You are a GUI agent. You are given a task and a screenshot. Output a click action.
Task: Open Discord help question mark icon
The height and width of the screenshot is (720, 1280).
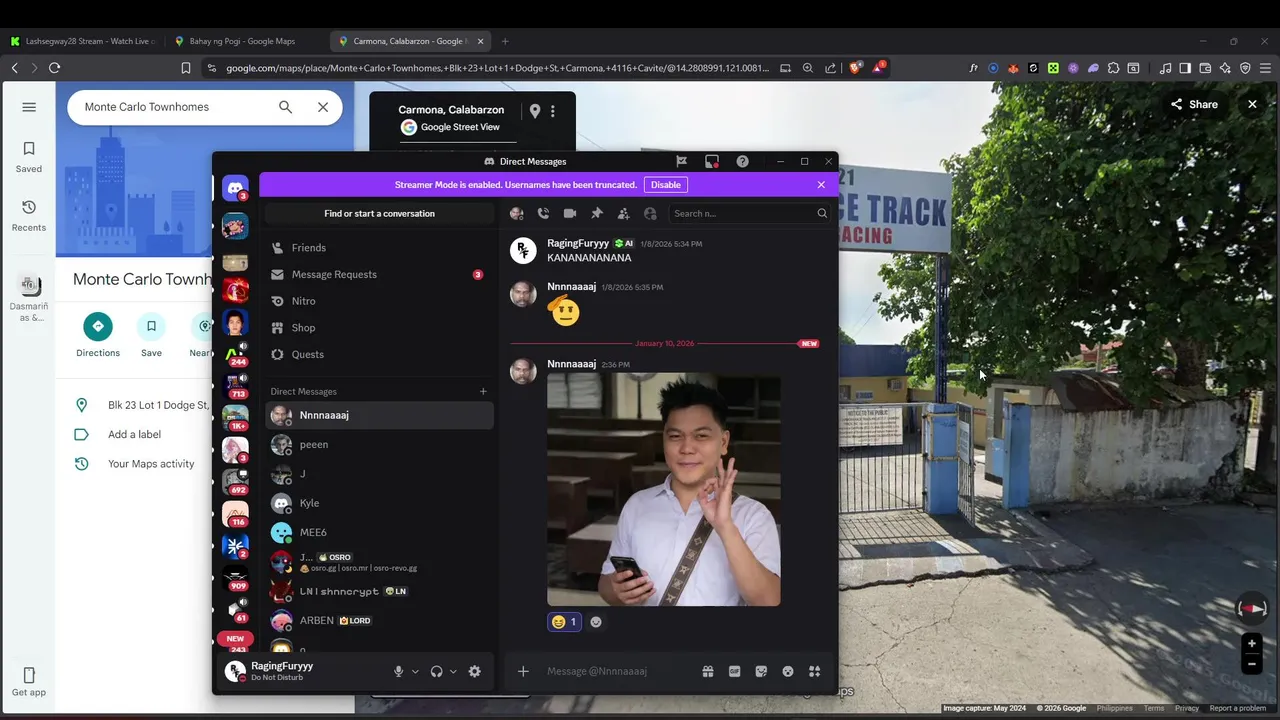click(x=742, y=161)
